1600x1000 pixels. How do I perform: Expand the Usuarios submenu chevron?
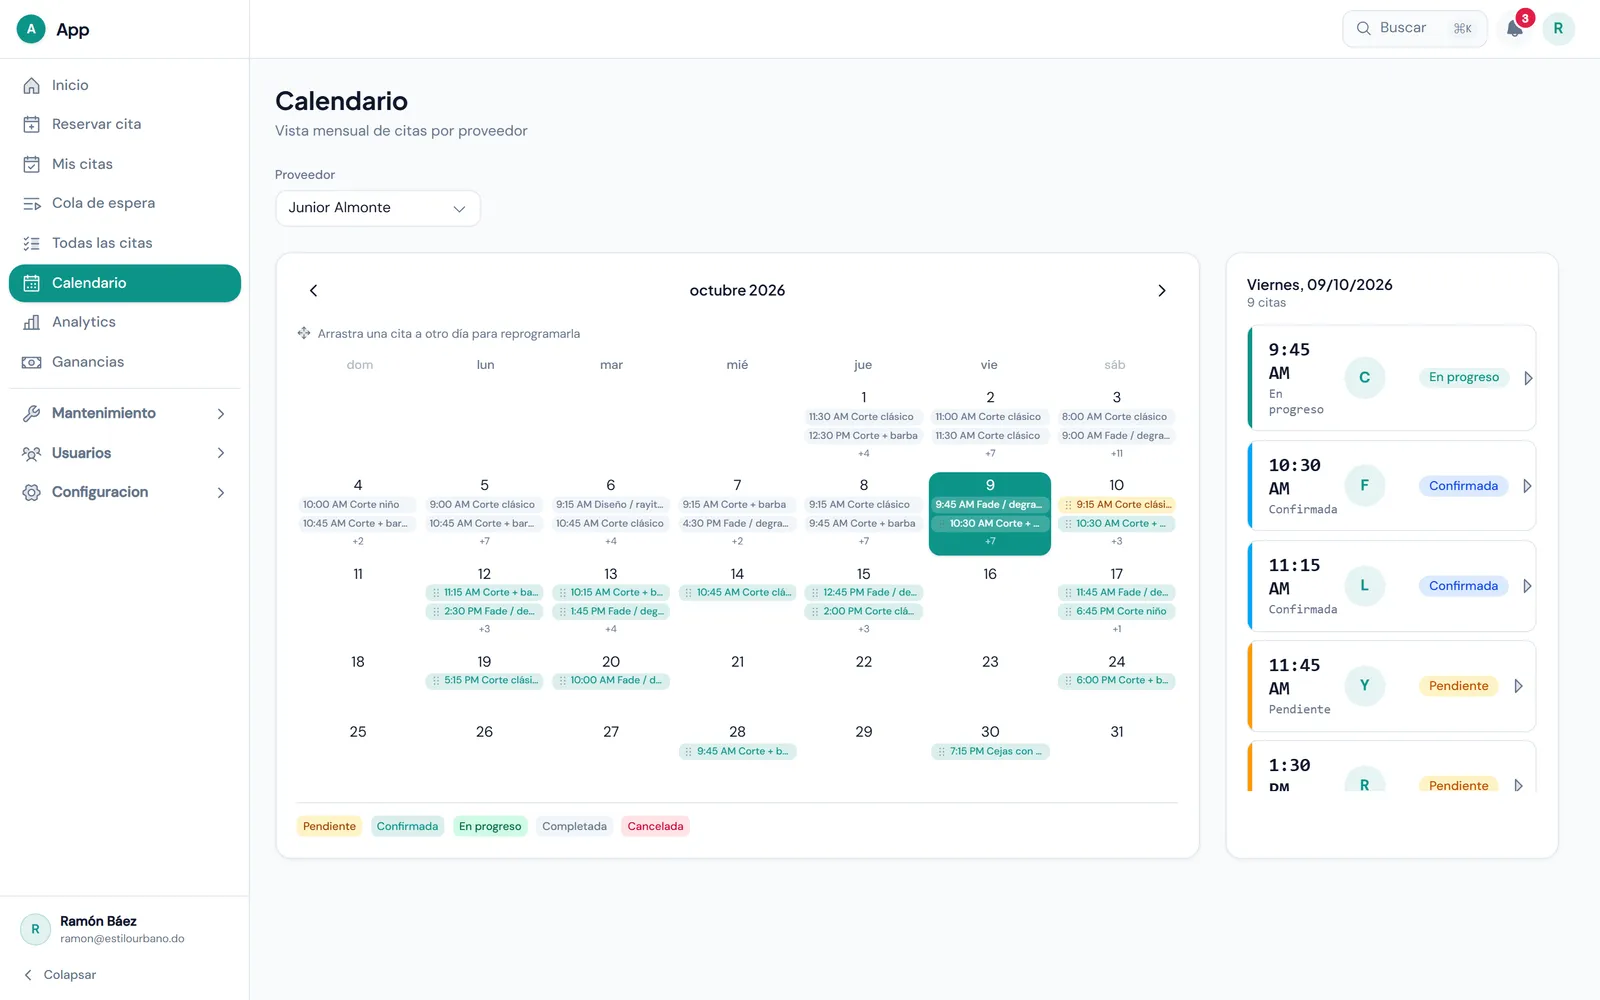(x=221, y=453)
